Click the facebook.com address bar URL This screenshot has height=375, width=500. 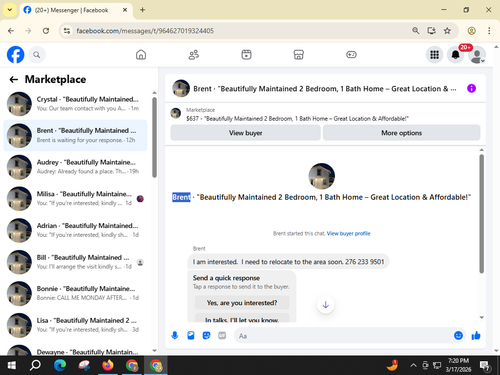pos(145,31)
